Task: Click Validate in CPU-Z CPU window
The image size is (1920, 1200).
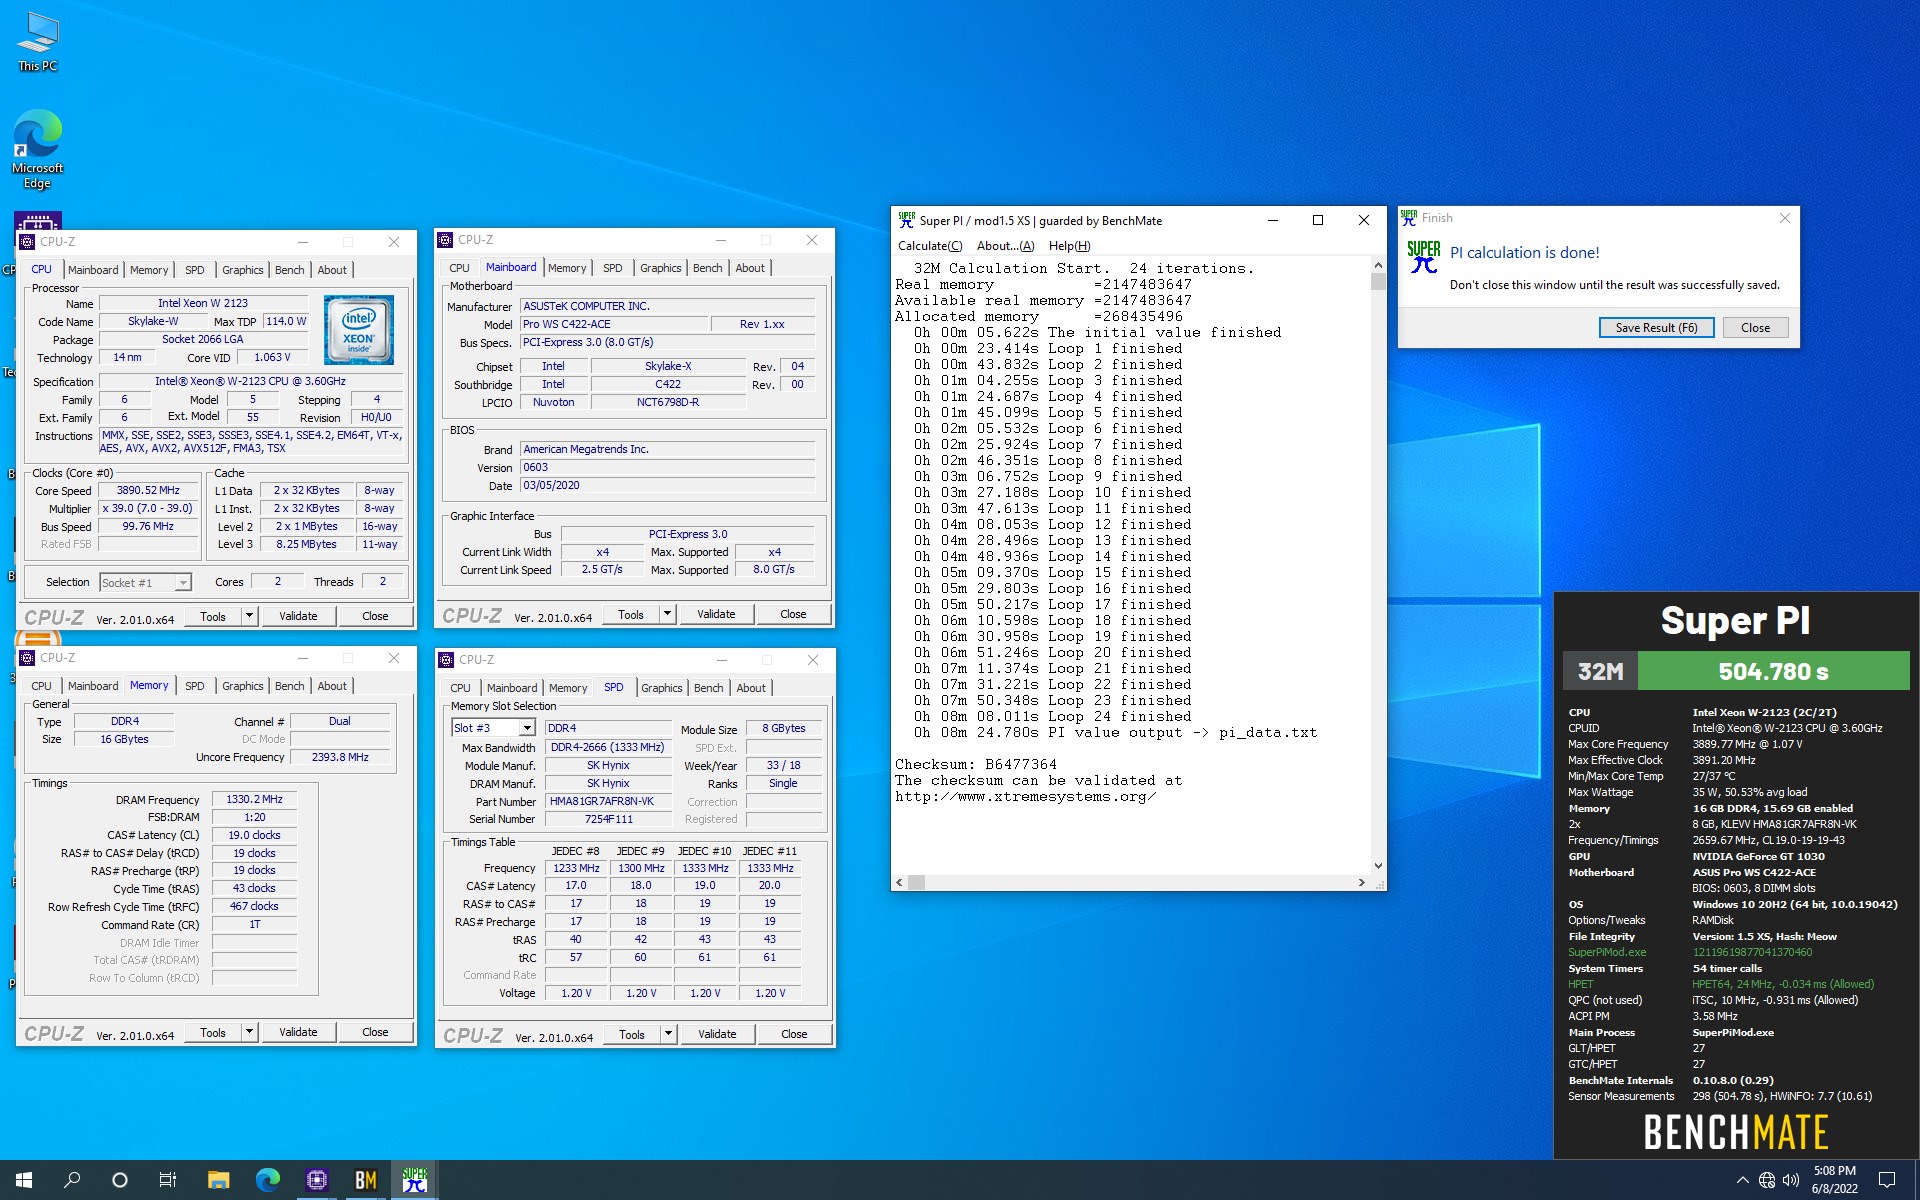Action: pos(298,616)
